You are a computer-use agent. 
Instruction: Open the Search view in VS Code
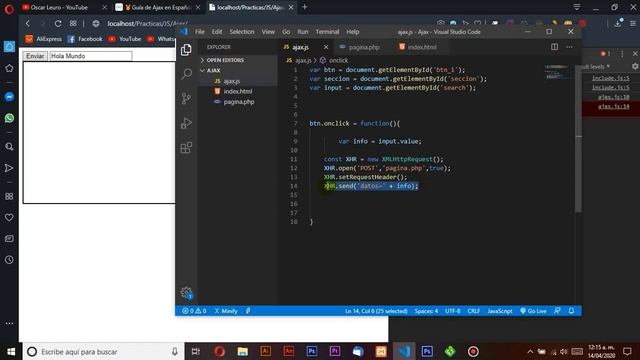point(186,74)
